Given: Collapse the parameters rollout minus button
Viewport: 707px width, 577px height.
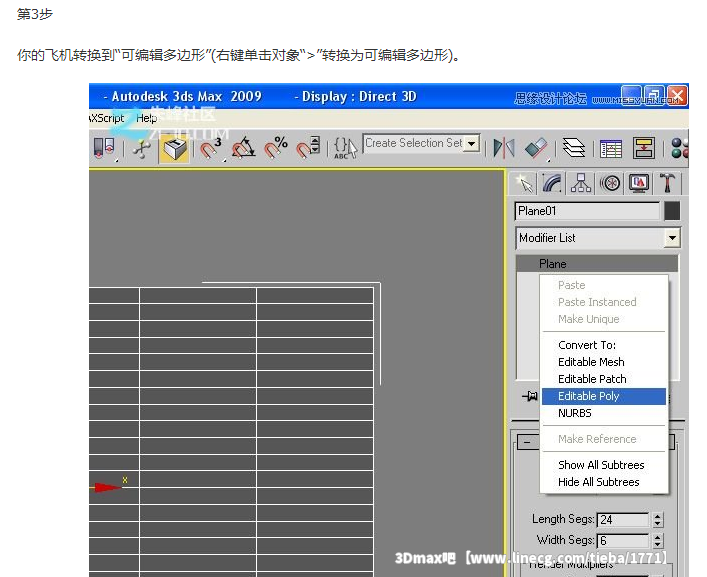Looking at the screenshot, I should (528, 442).
